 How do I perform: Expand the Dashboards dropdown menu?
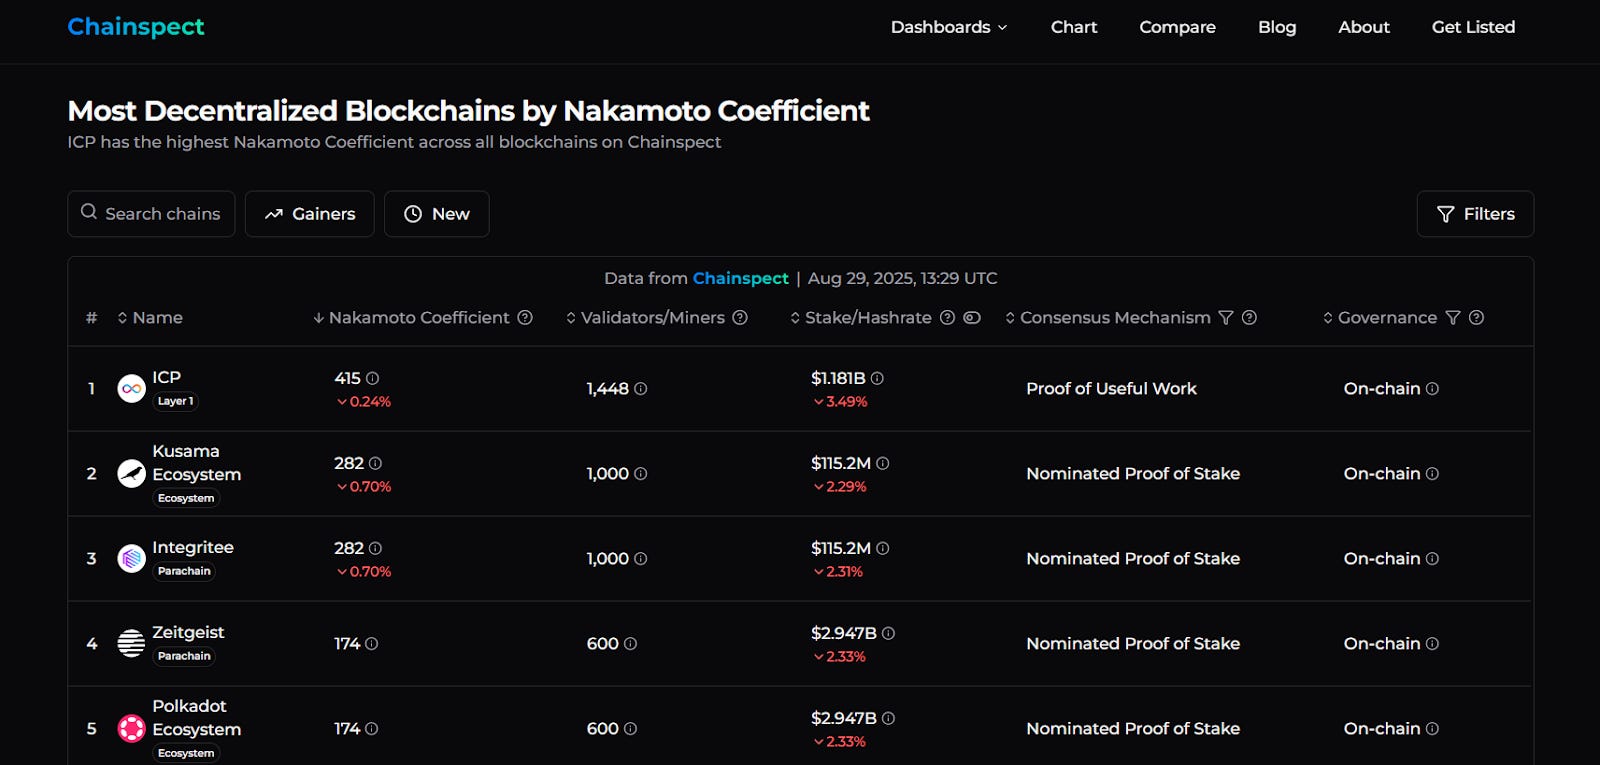coord(949,27)
